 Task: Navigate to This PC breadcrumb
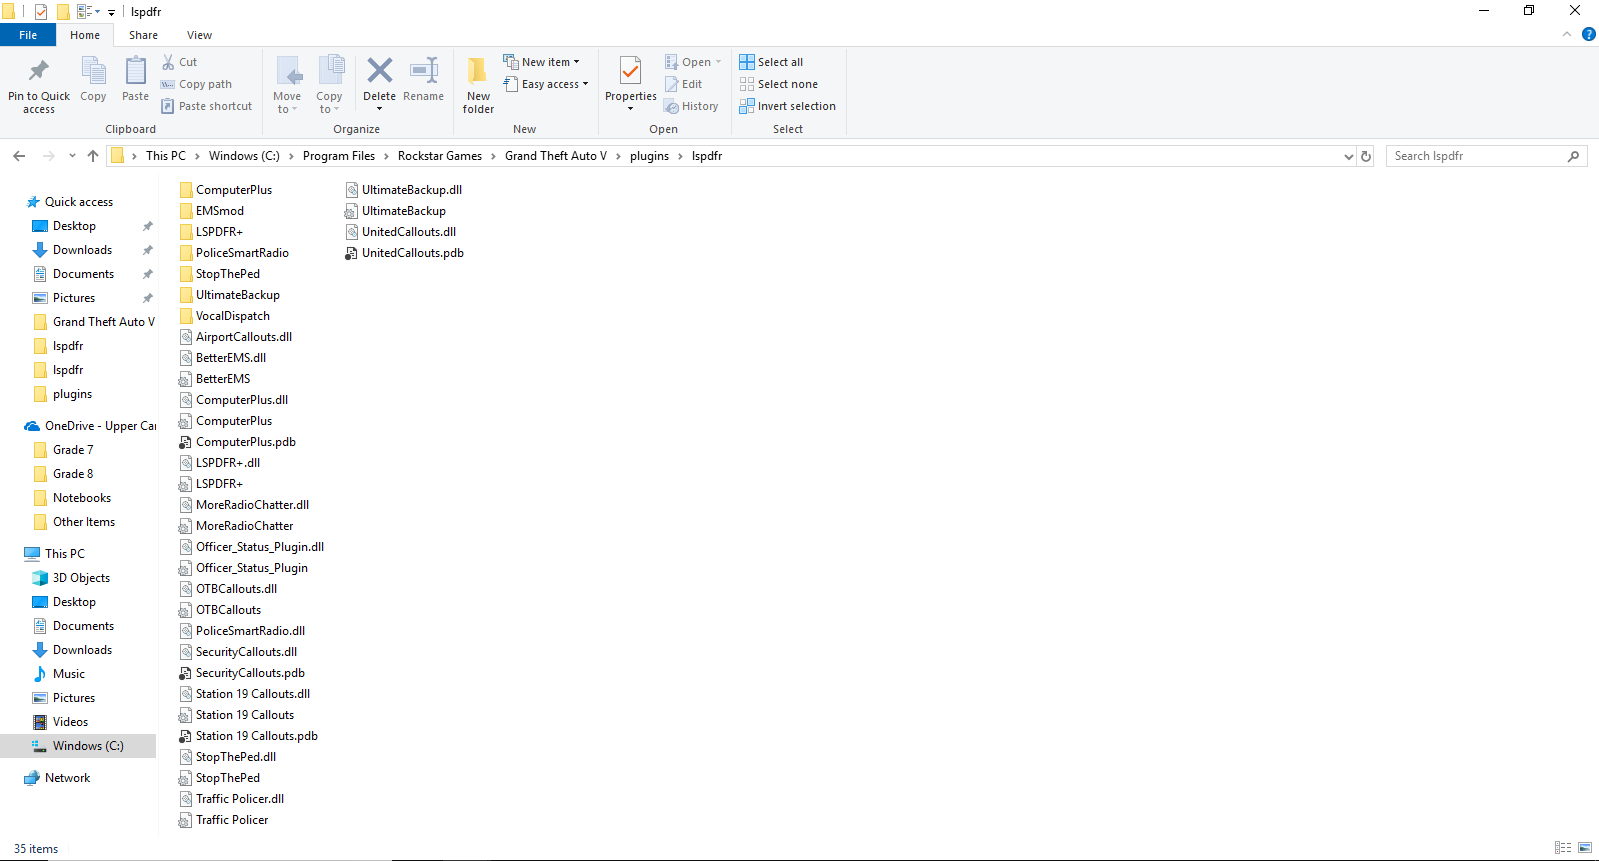(165, 156)
